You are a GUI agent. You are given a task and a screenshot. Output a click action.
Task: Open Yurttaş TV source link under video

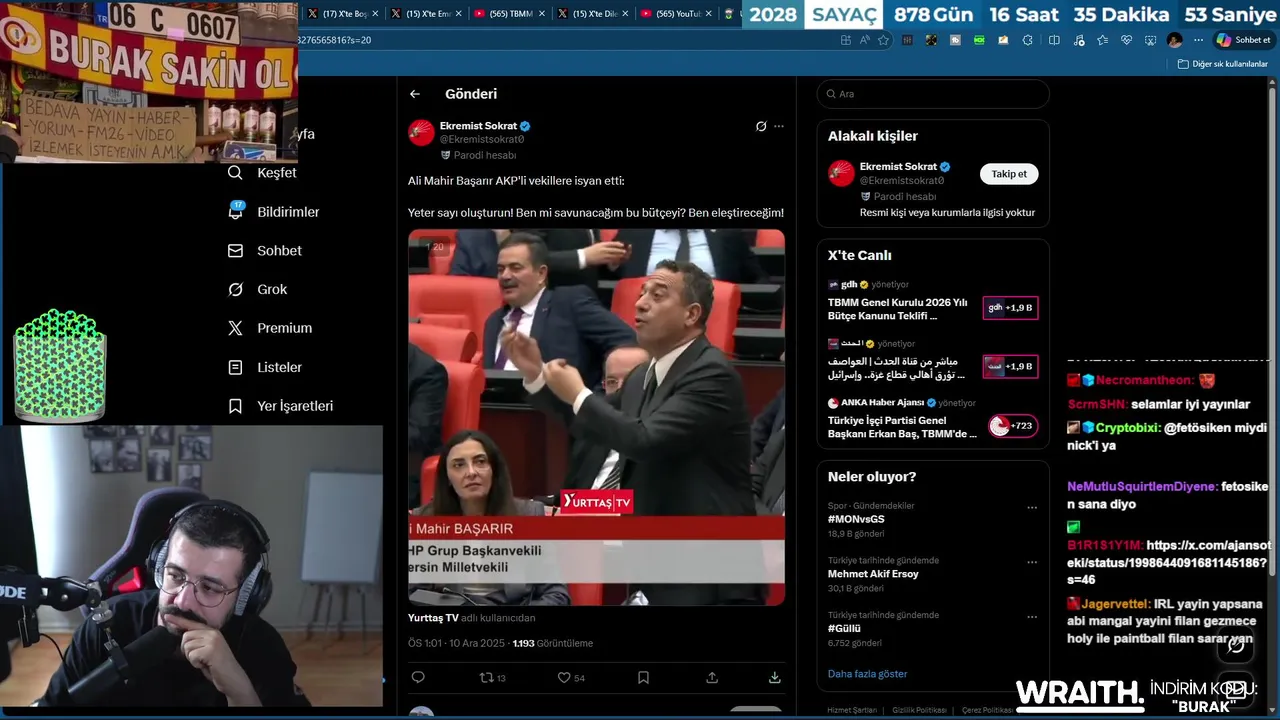(x=433, y=618)
